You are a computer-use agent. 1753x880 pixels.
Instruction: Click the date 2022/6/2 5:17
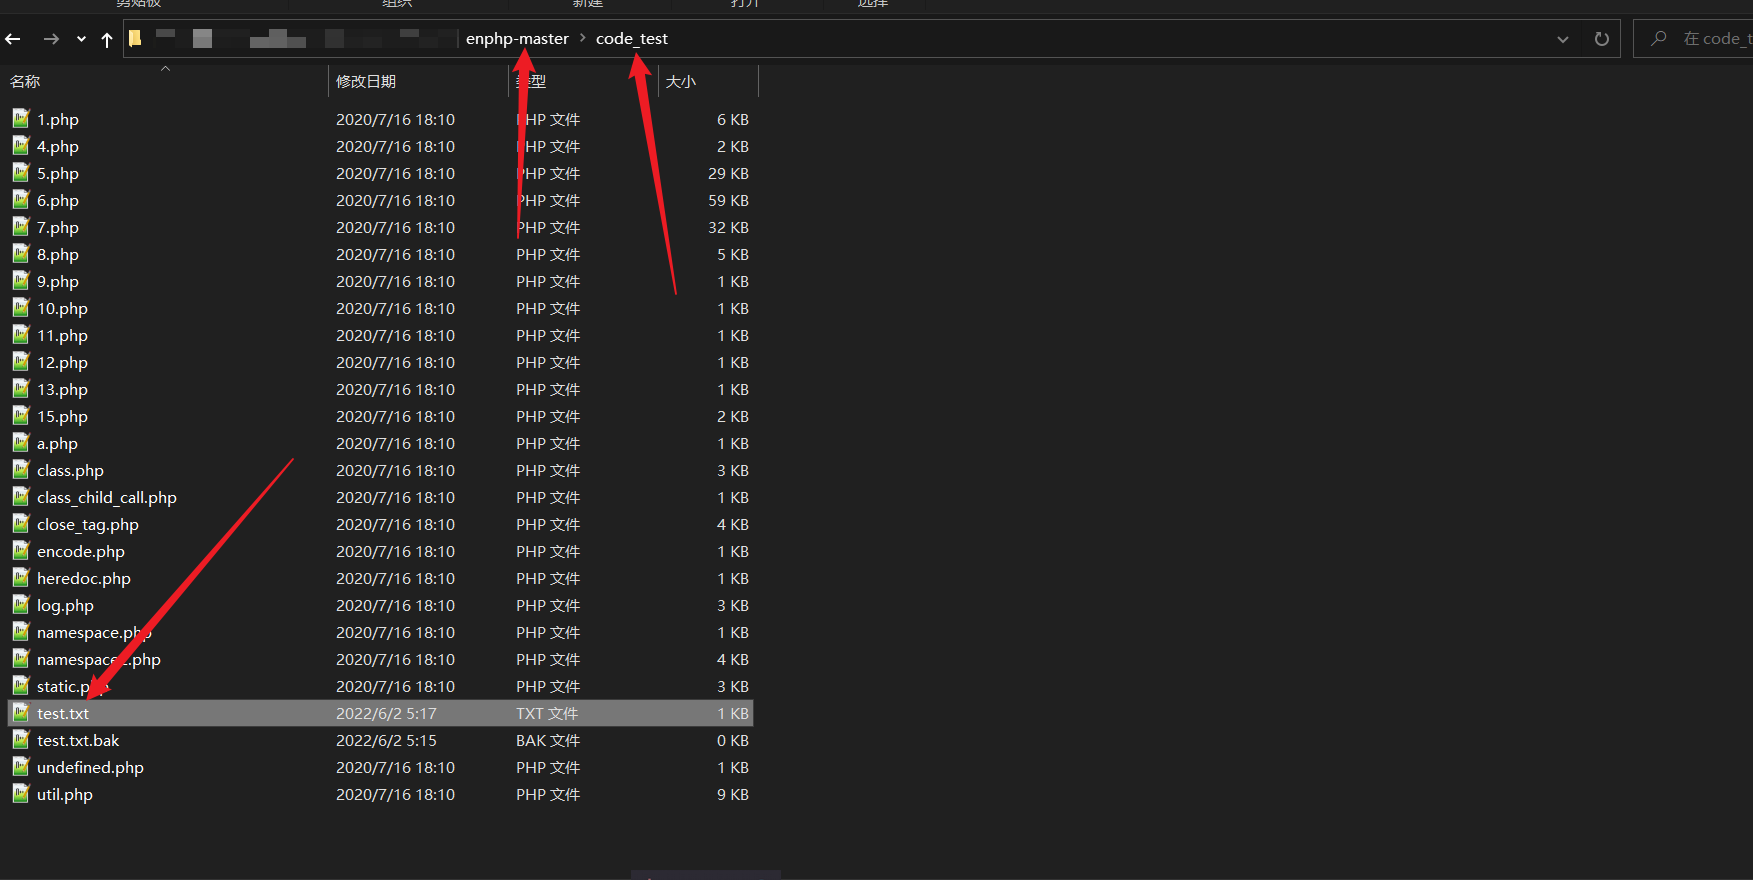(386, 714)
